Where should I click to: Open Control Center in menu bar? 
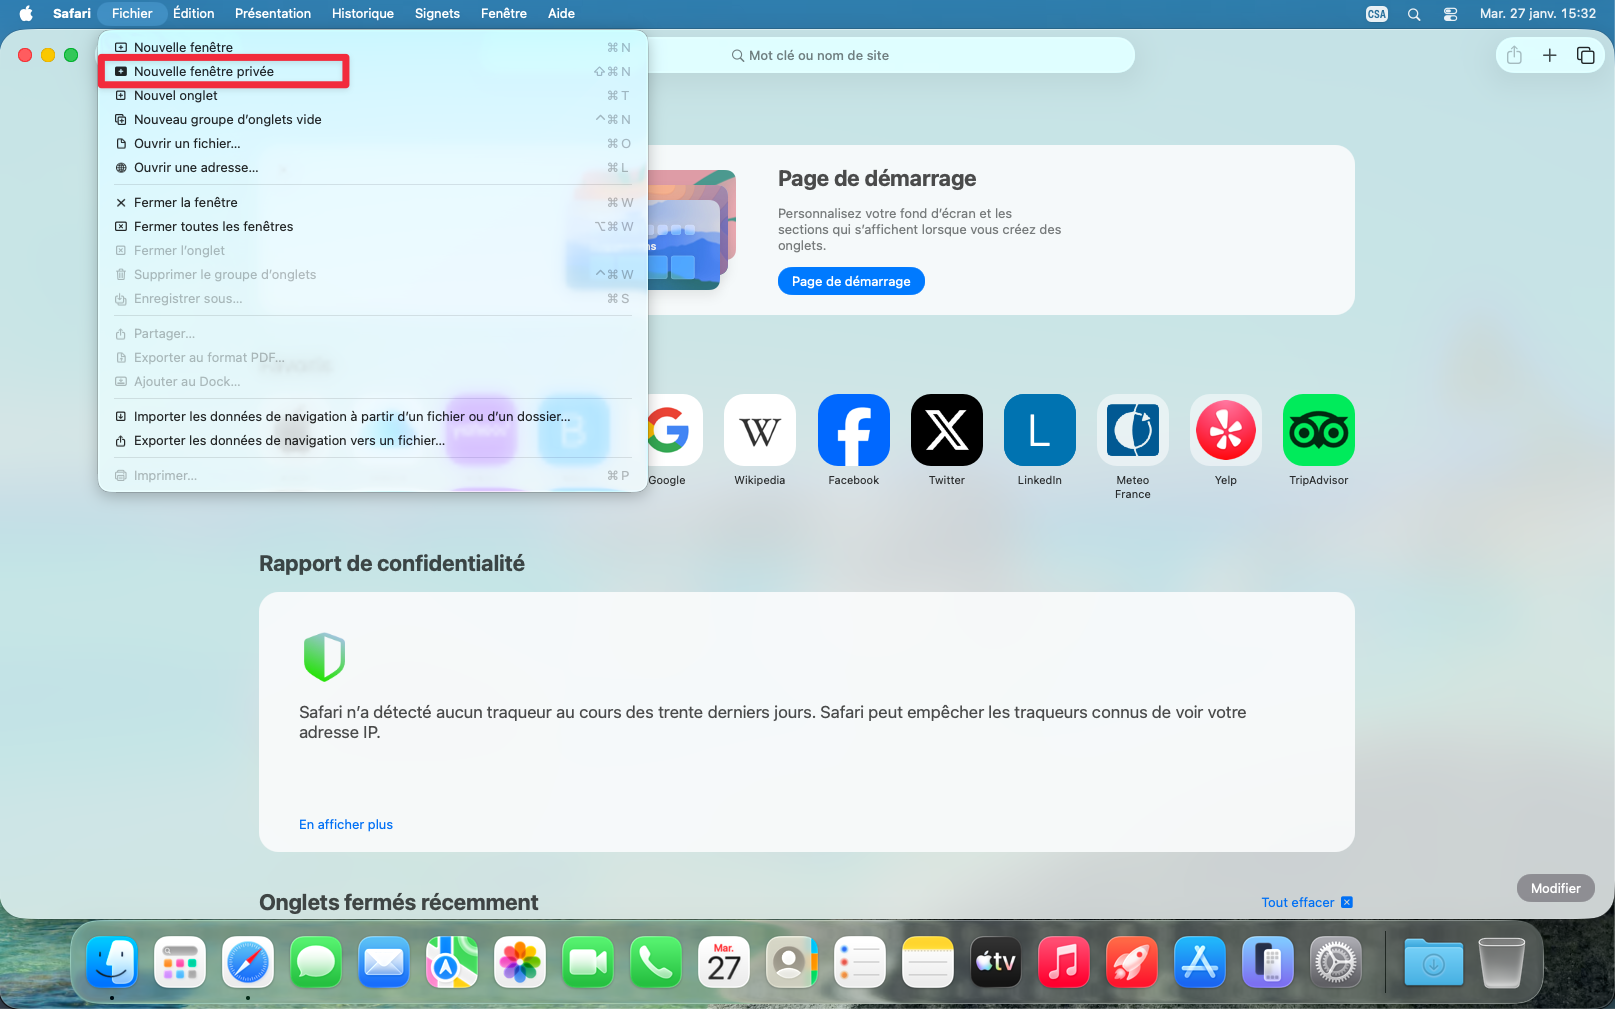(1450, 14)
